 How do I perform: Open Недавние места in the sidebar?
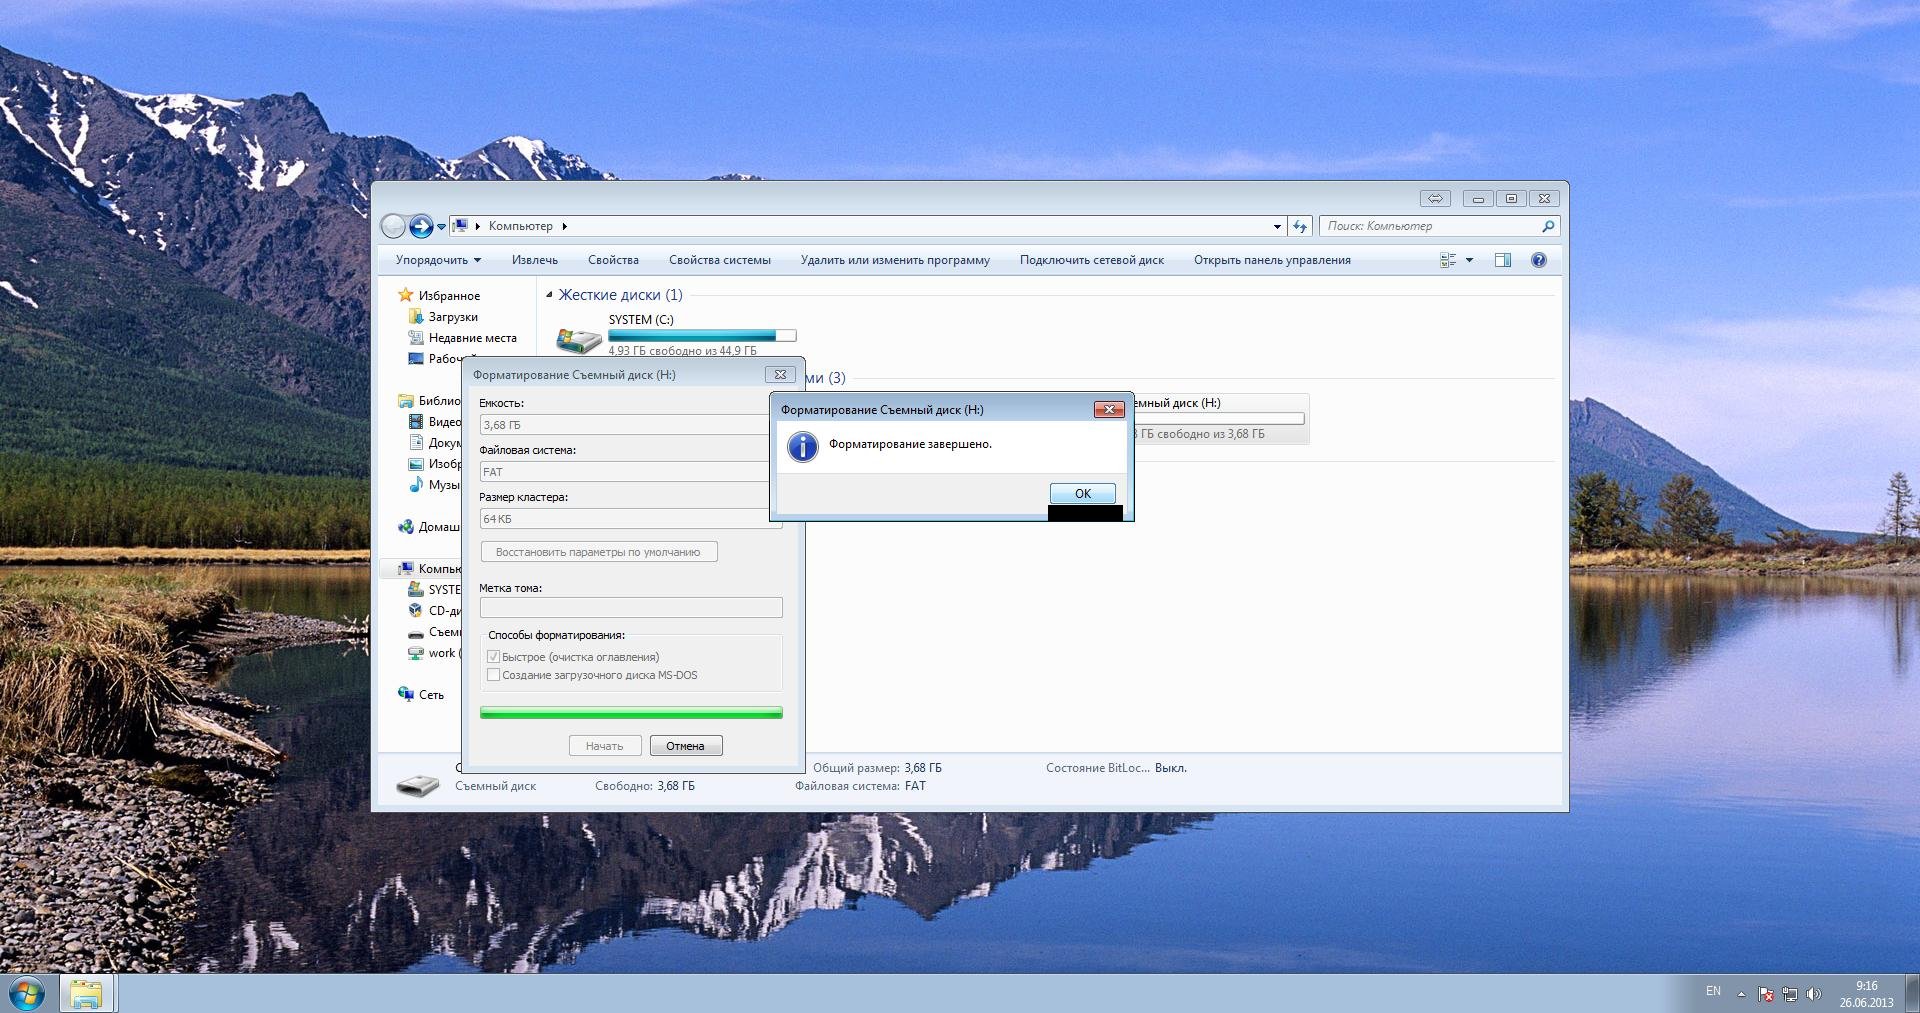(463, 338)
